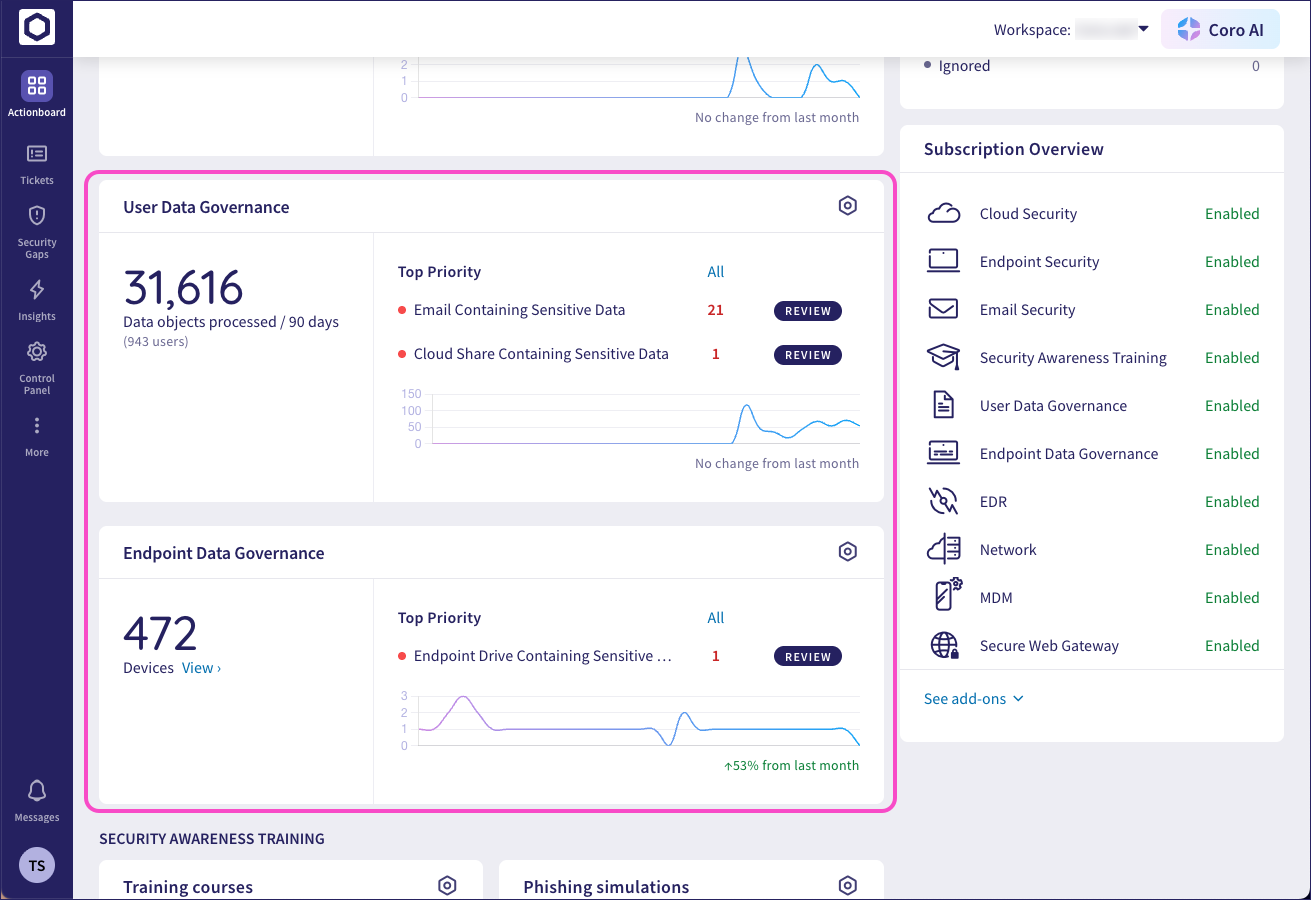The height and width of the screenshot is (900, 1311).
Task: Open the Control Panel gear icon
Action: 37,352
